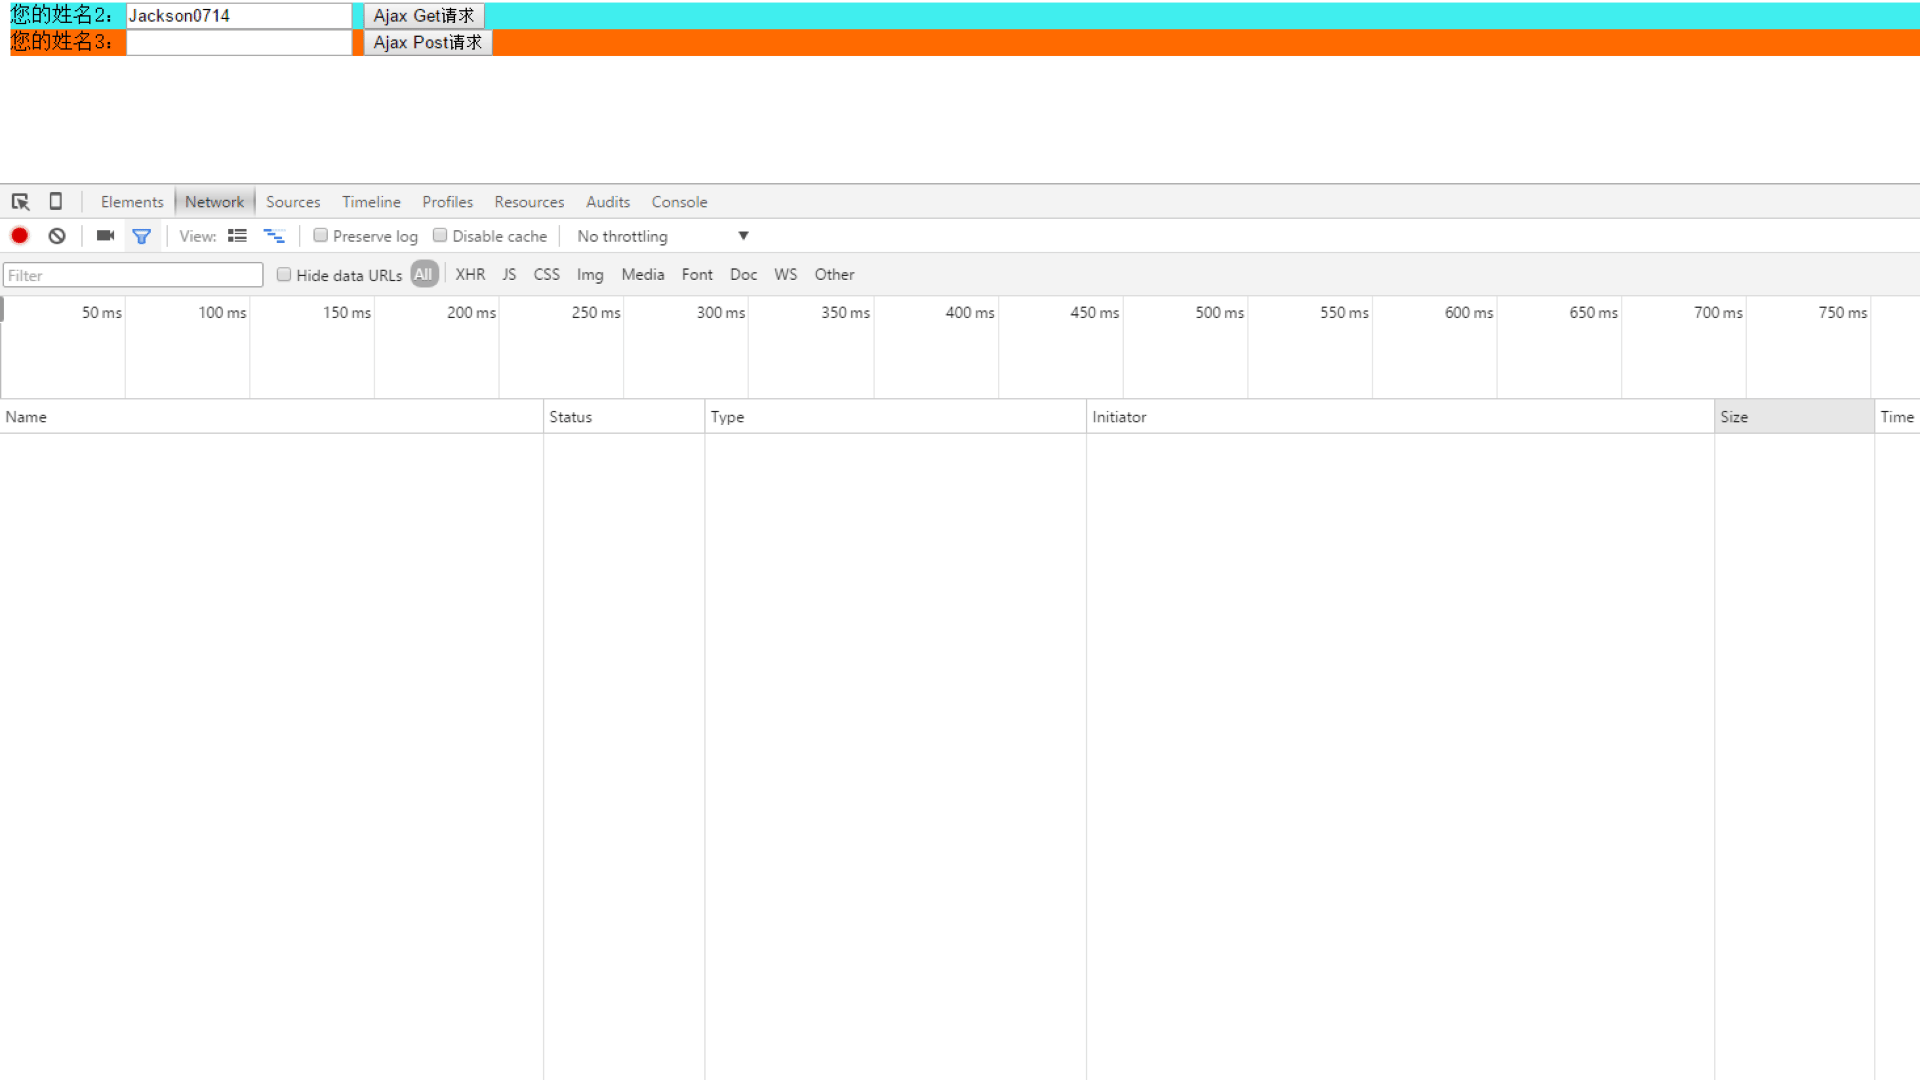Select the Elements panel tab

click(x=132, y=202)
